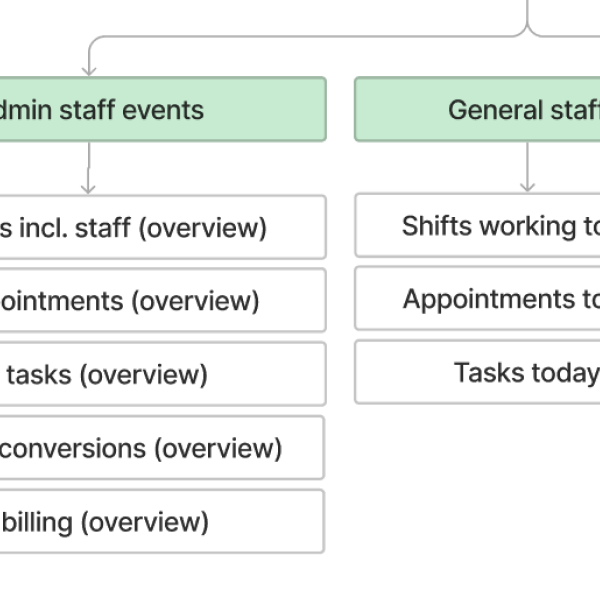Image resolution: width=600 pixels, height=600 pixels.
Task: Select the long horizontal connector line
Action: click(308, 37)
